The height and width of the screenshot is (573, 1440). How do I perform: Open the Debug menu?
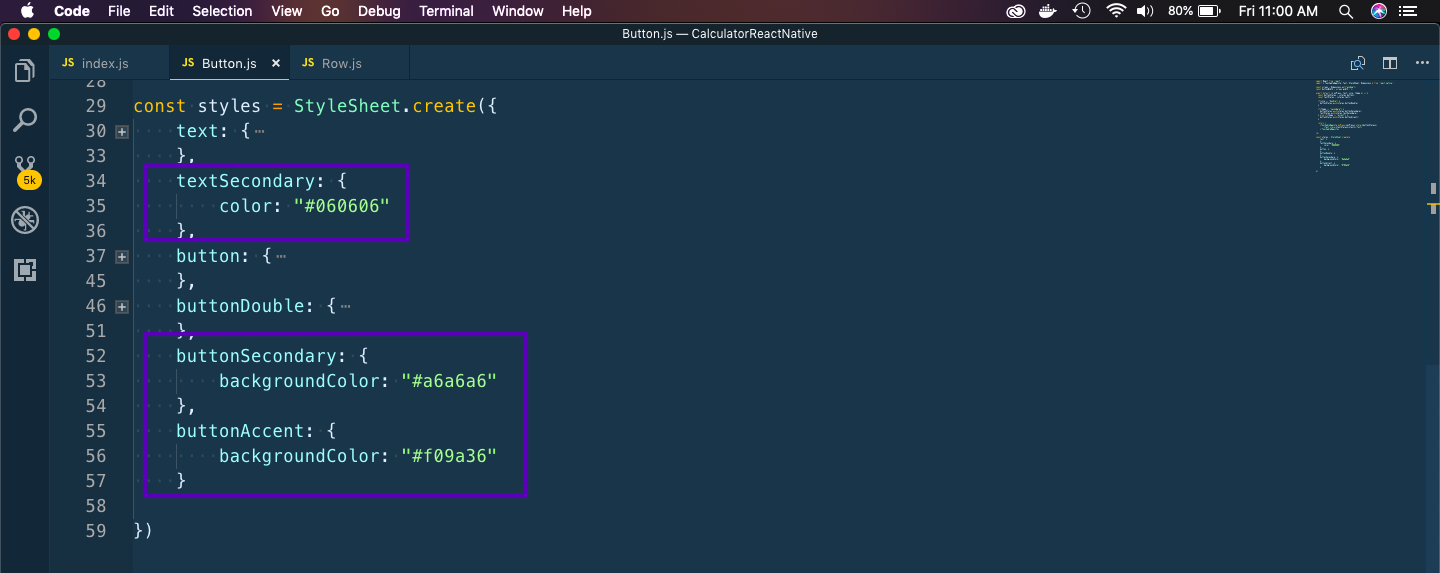click(379, 11)
